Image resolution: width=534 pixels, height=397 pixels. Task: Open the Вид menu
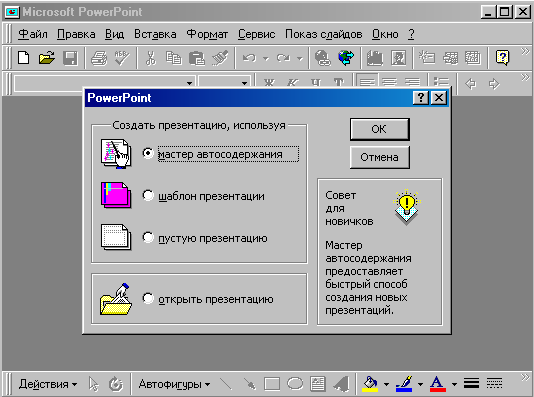114,34
